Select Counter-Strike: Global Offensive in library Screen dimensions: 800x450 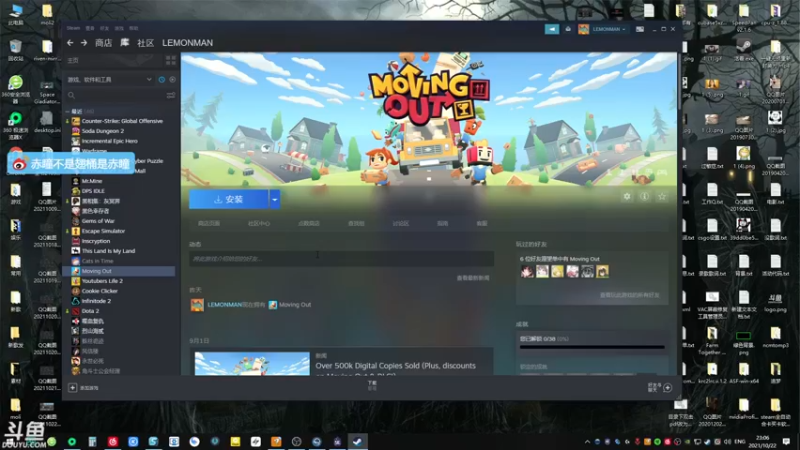coord(122,121)
